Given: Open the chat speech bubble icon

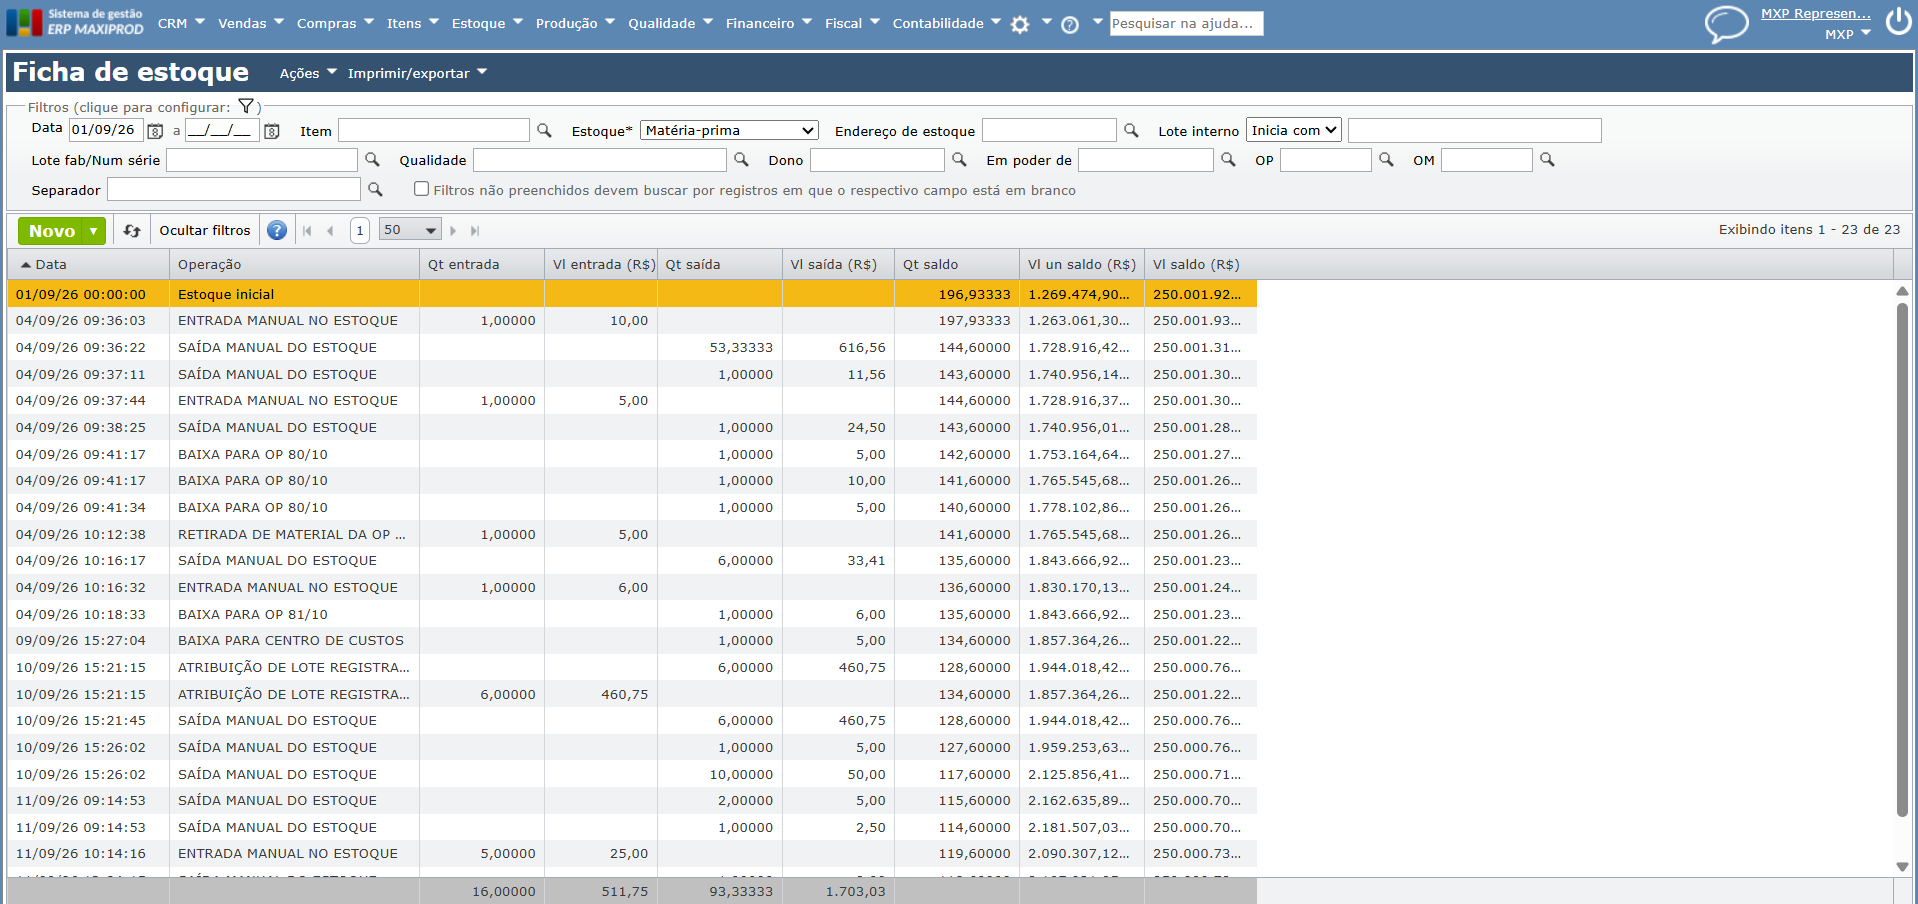Looking at the screenshot, I should click(x=1726, y=23).
